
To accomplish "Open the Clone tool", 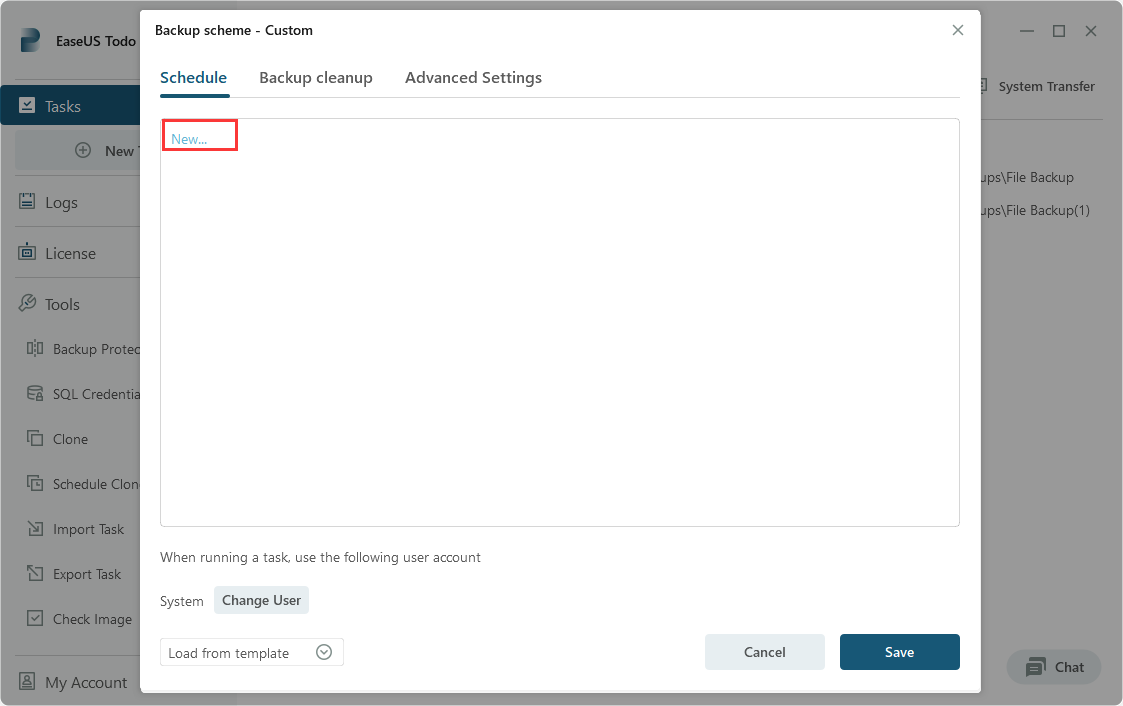I will pos(70,438).
